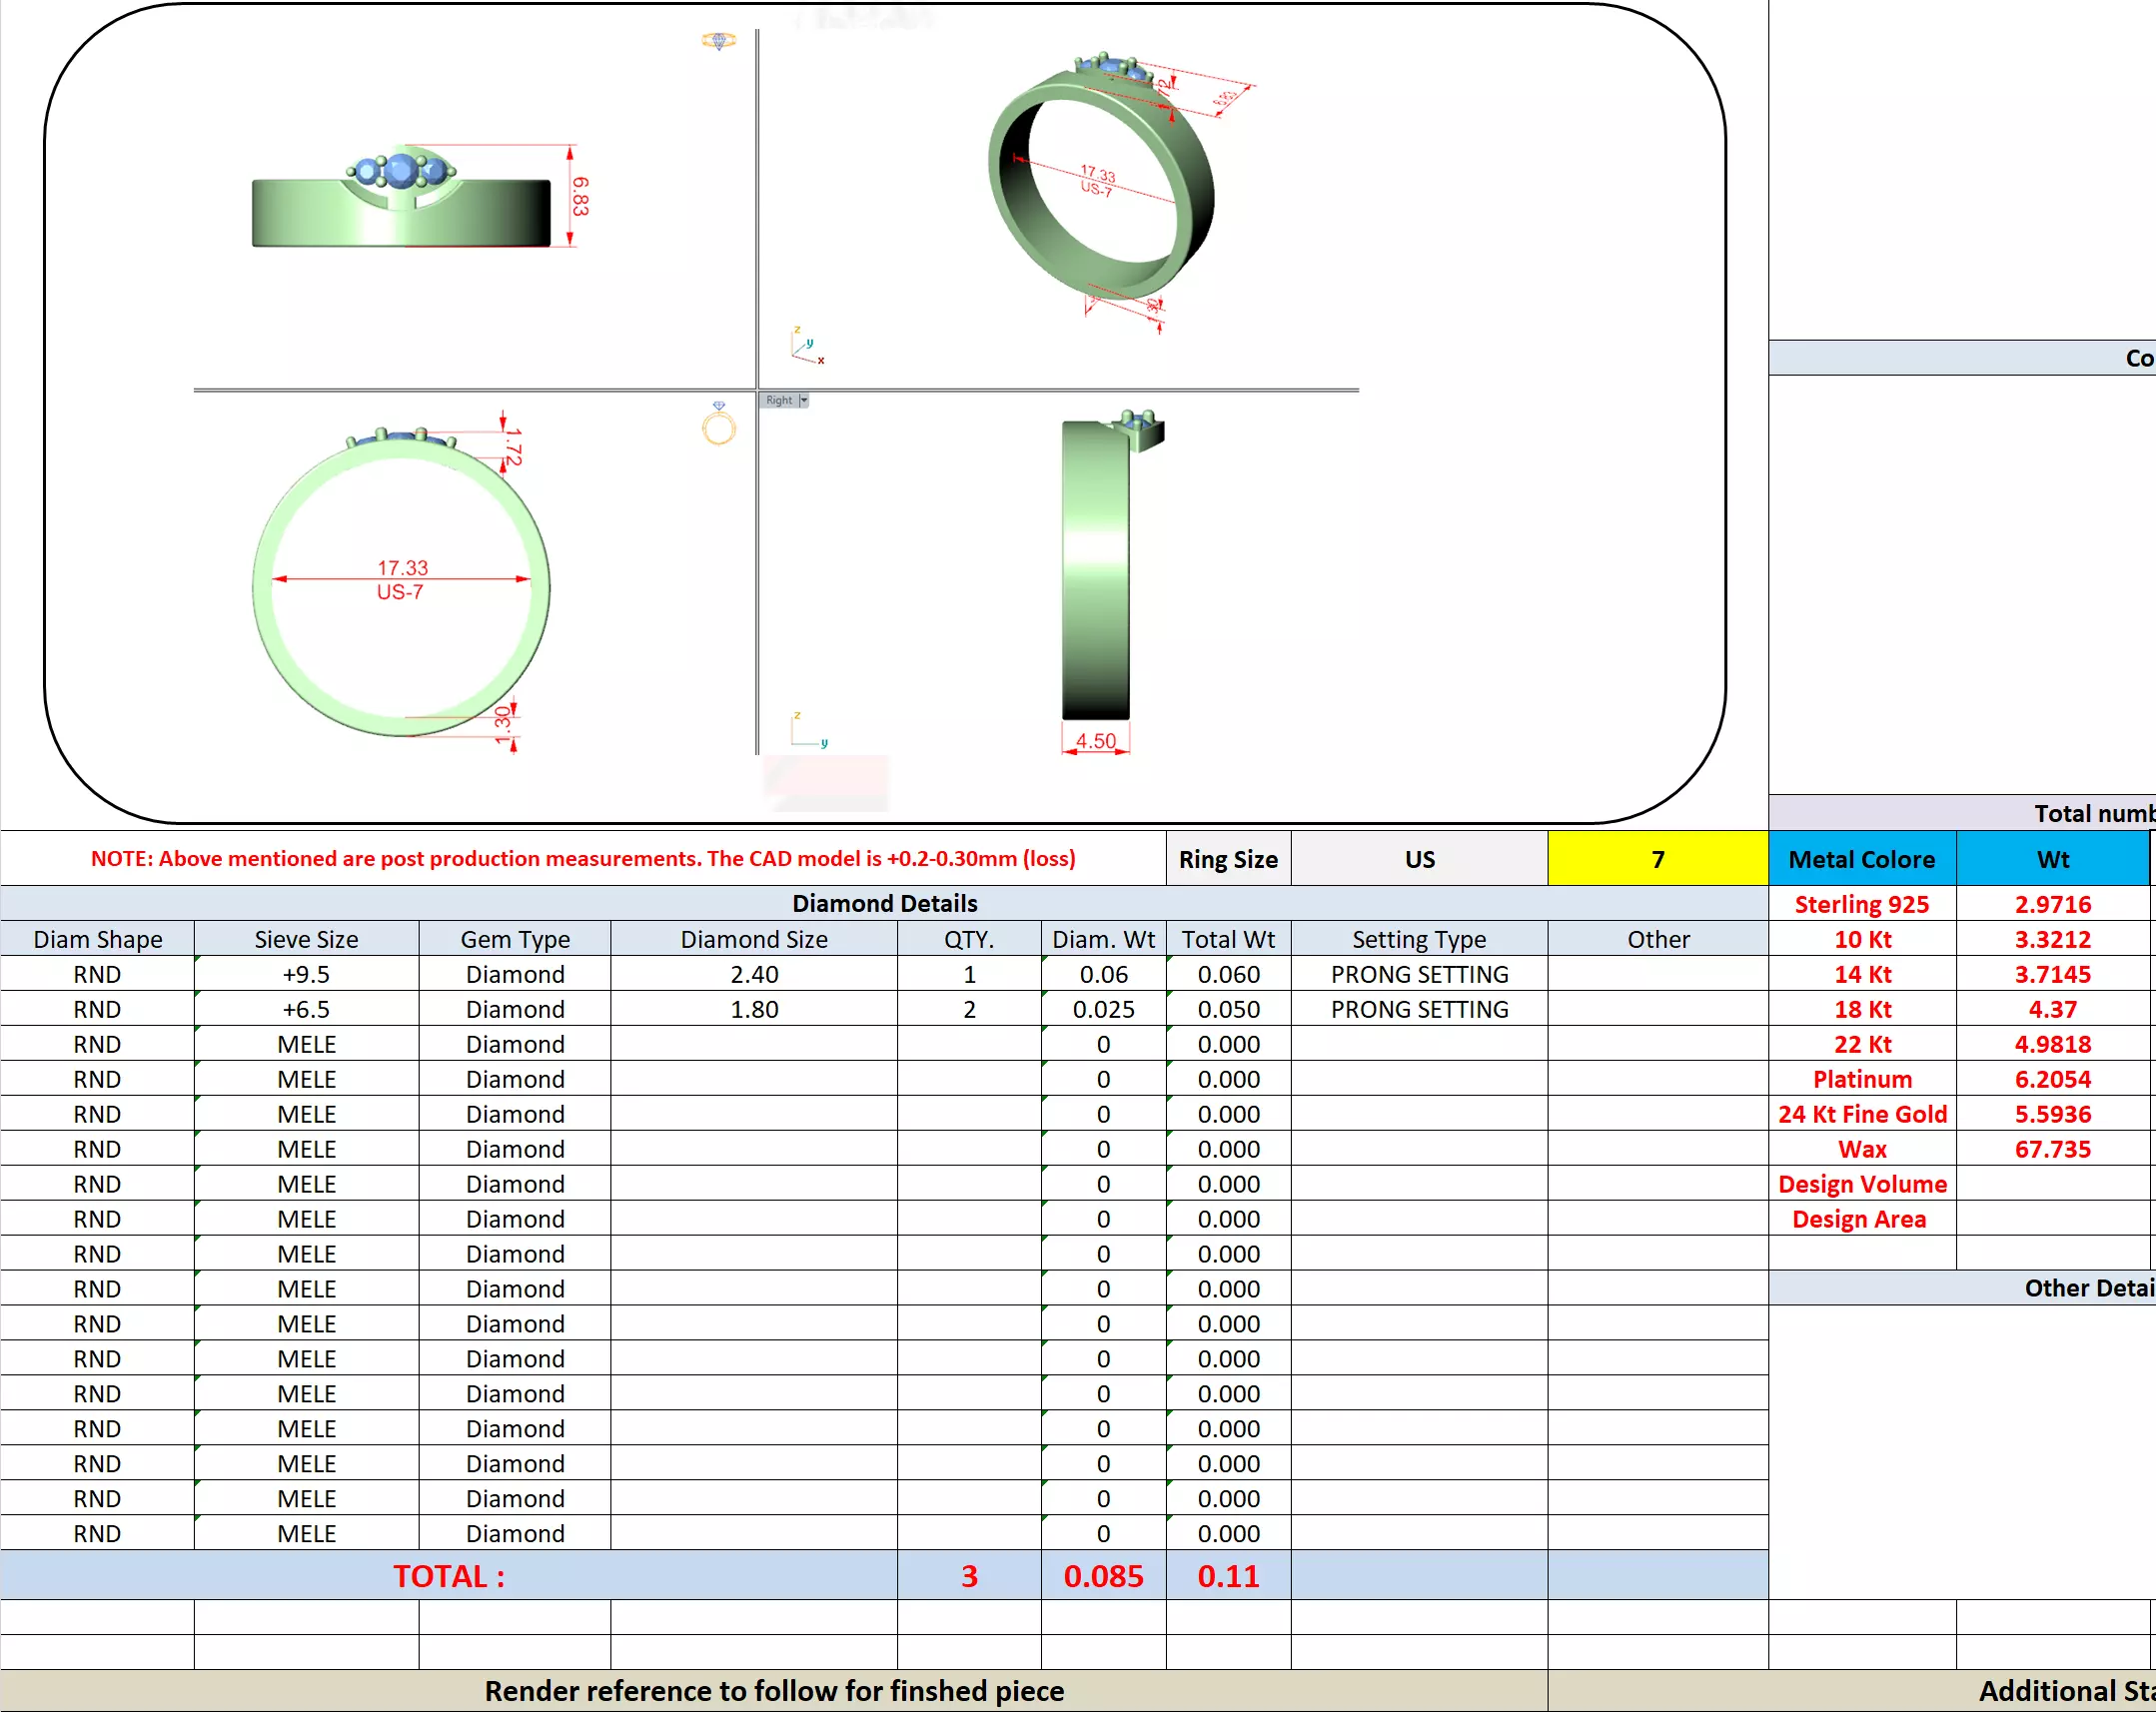The image size is (2156, 1712).
Task: Select the Sterling 925 weight 2.9716
Action: point(2051,904)
